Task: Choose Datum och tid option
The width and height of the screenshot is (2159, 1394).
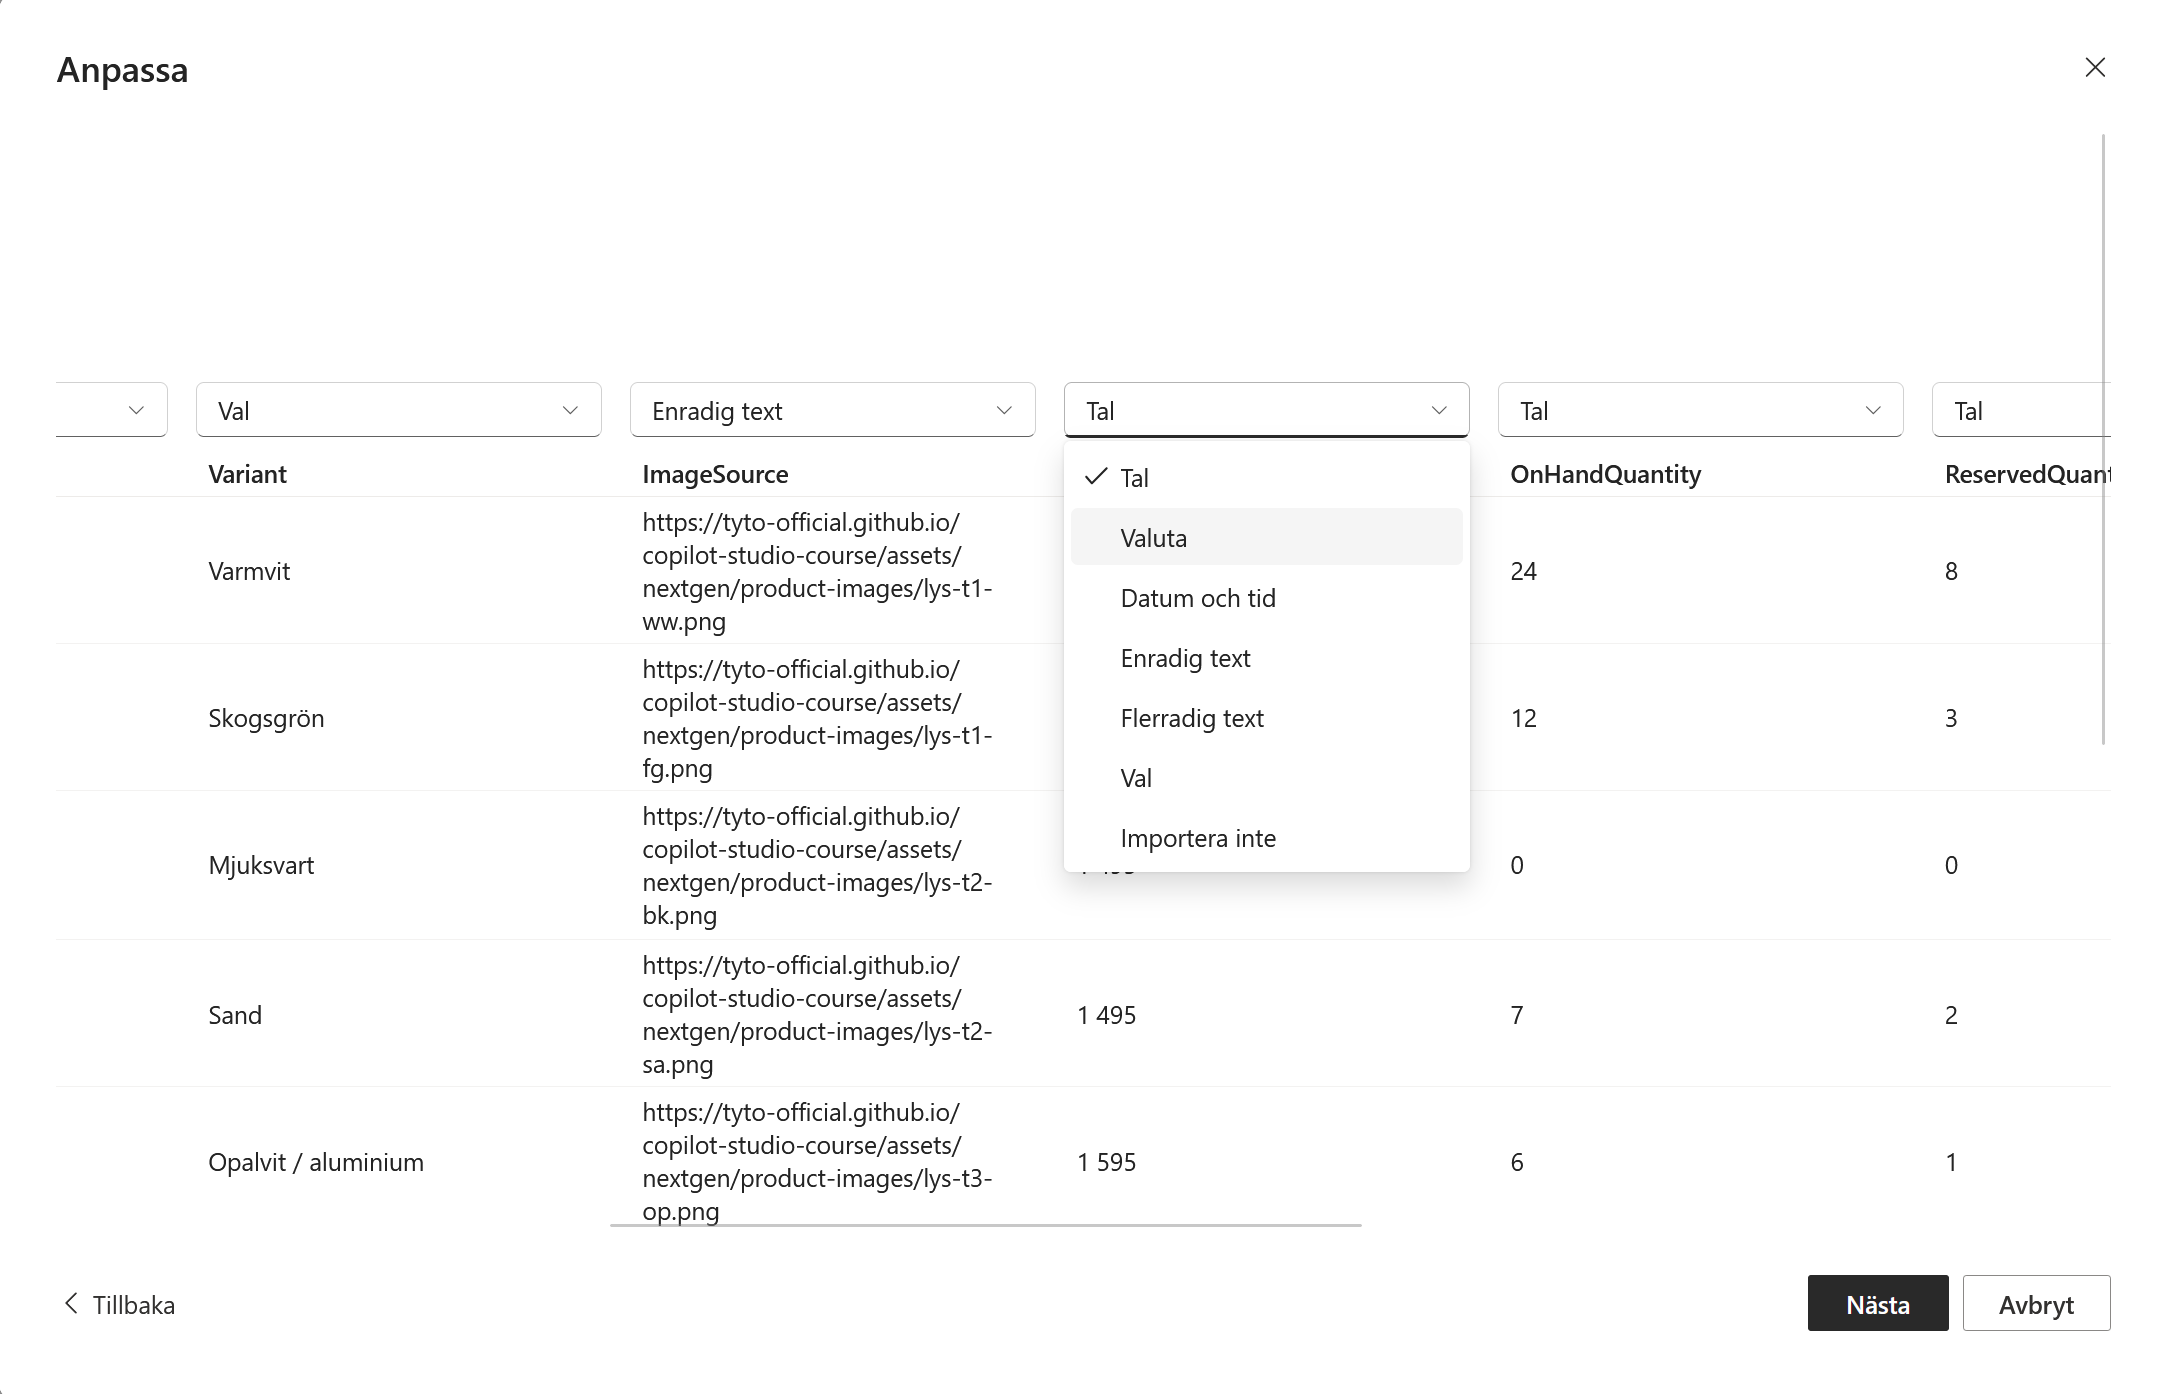Action: [x=1266, y=598]
